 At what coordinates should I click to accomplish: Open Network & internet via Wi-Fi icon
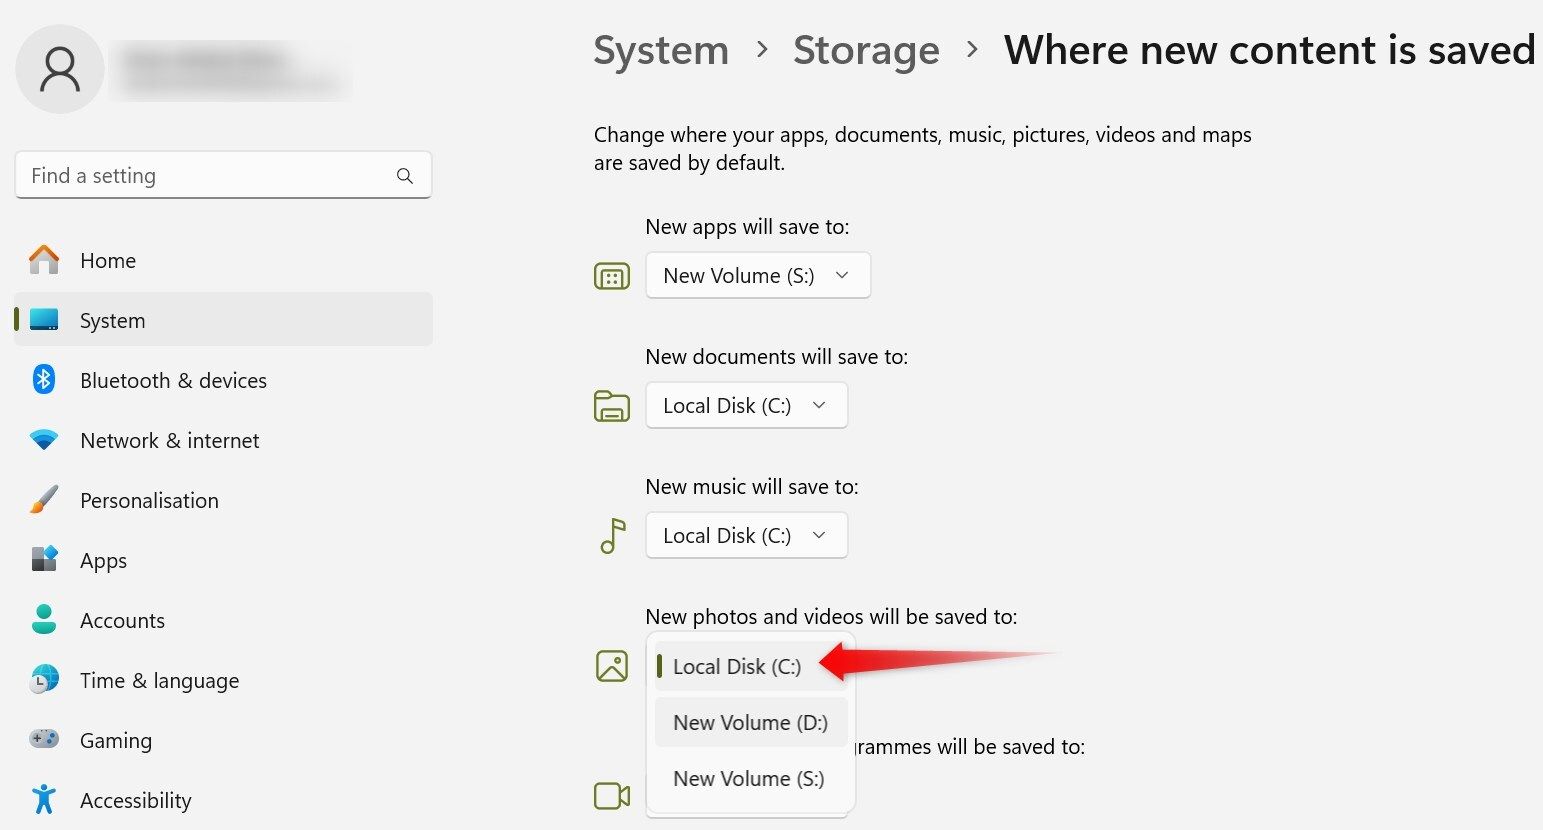[44, 440]
